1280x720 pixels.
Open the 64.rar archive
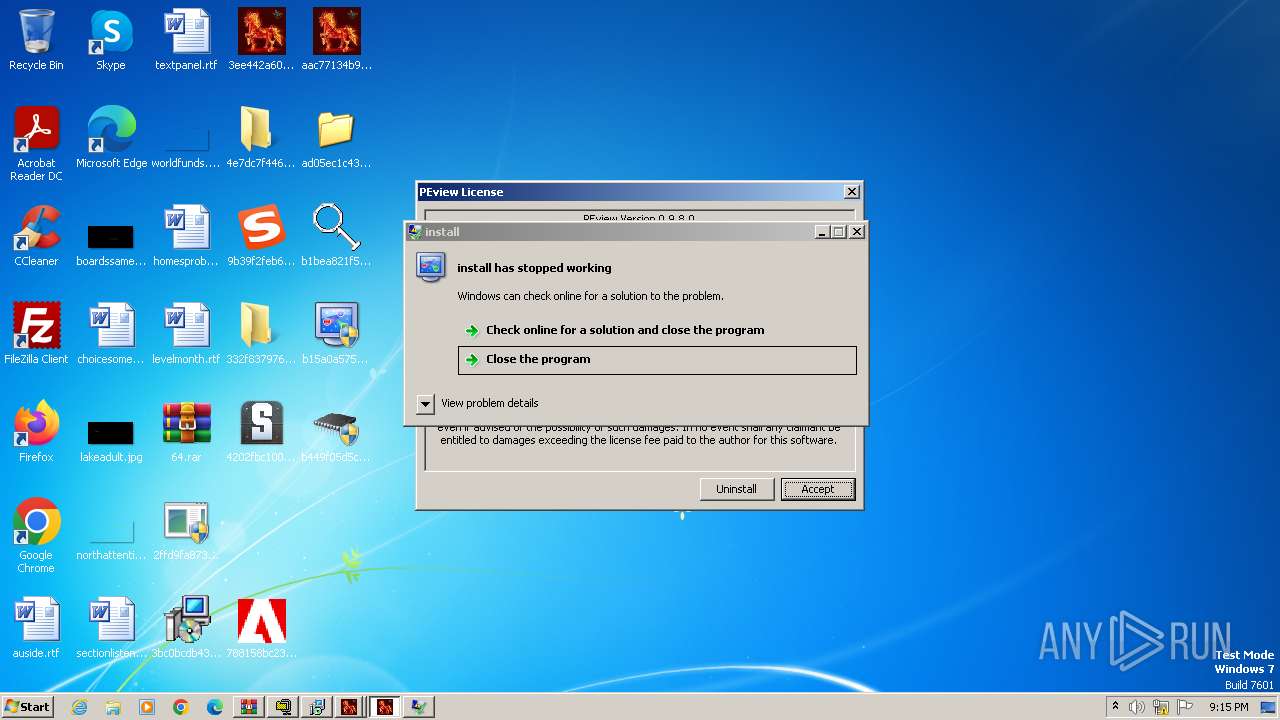[186, 432]
